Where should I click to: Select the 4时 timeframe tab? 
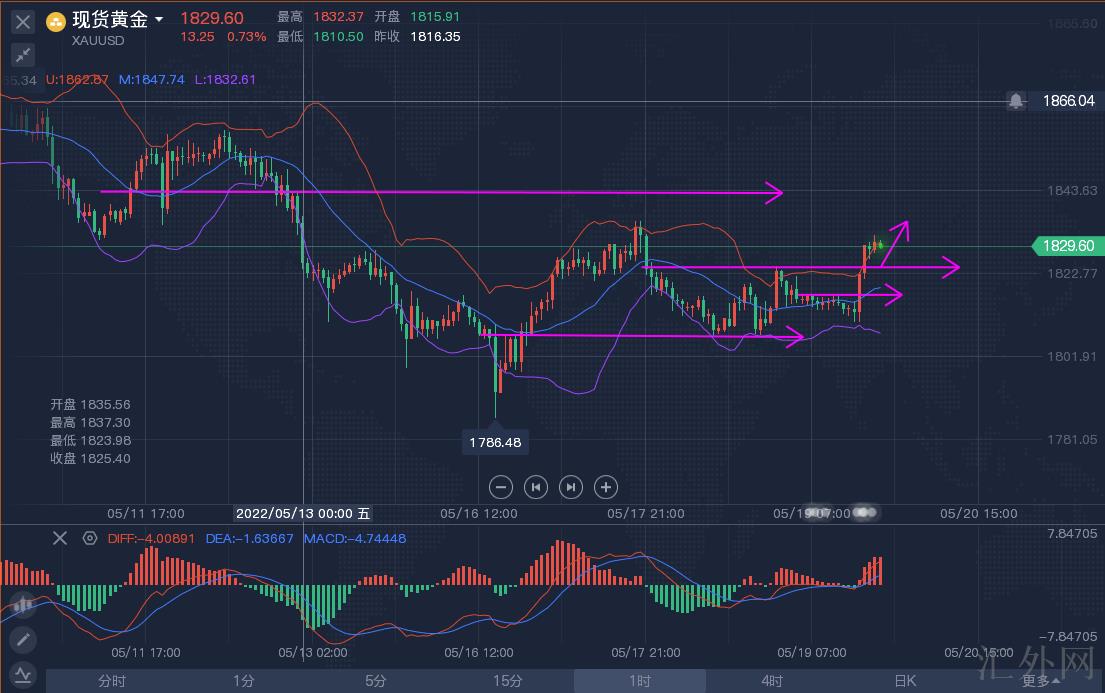click(771, 681)
